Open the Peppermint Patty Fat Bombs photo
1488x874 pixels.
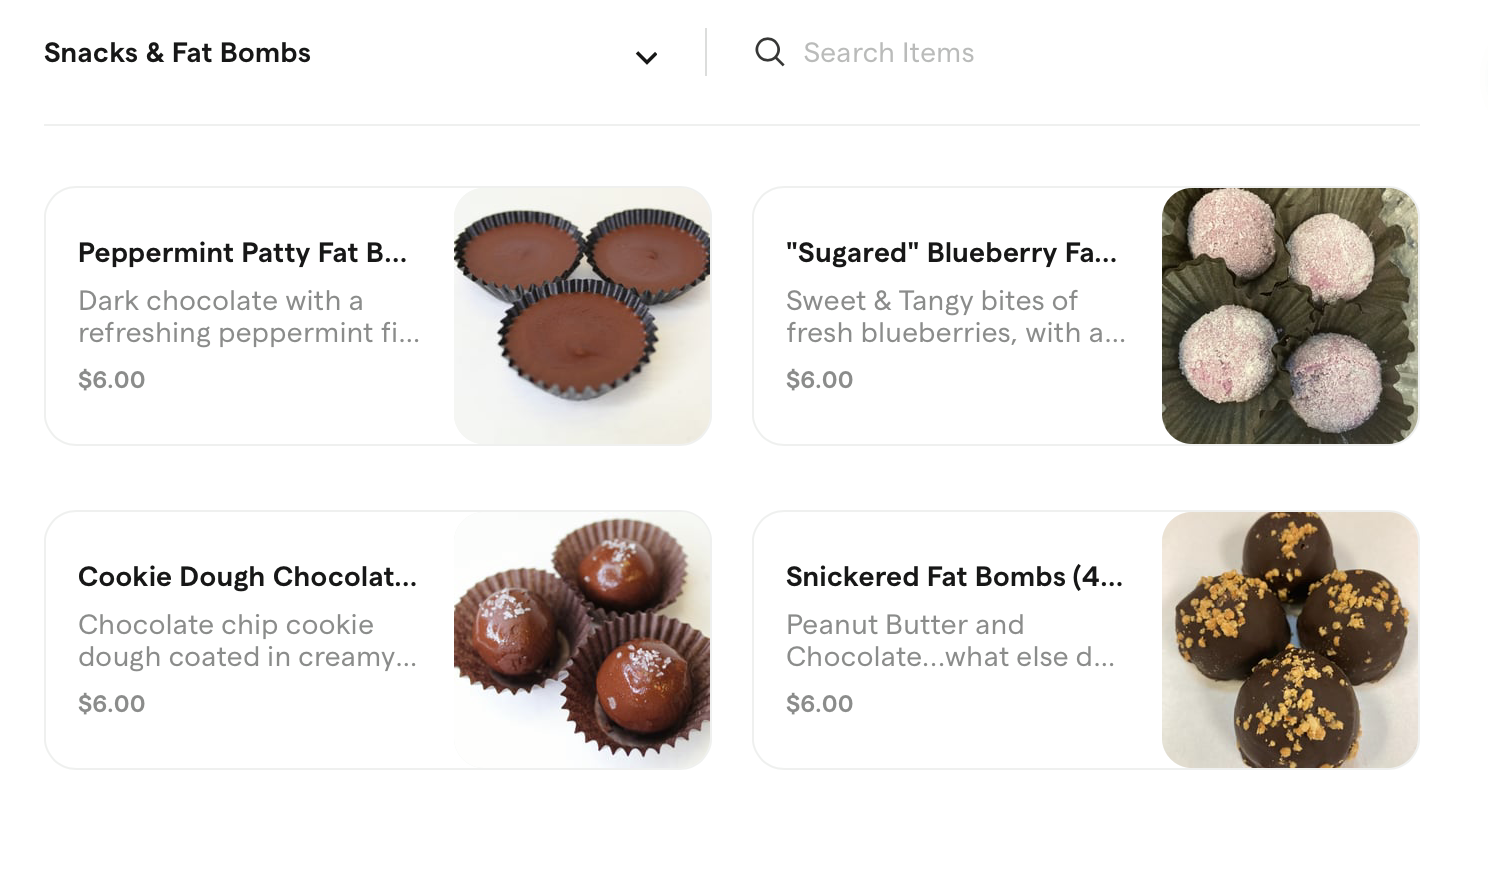pyautogui.click(x=582, y=316)
